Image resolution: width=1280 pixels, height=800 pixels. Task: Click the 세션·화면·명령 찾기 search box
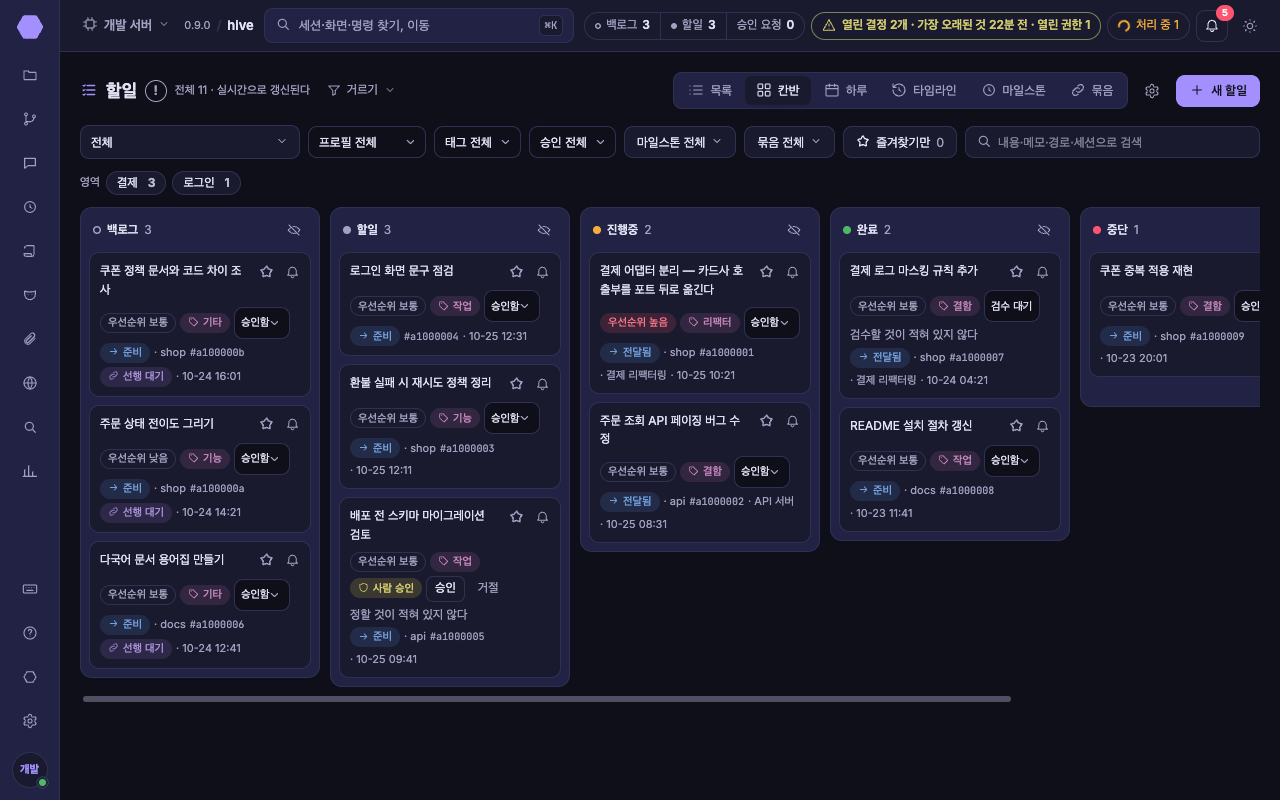click(x=419, y=25)
